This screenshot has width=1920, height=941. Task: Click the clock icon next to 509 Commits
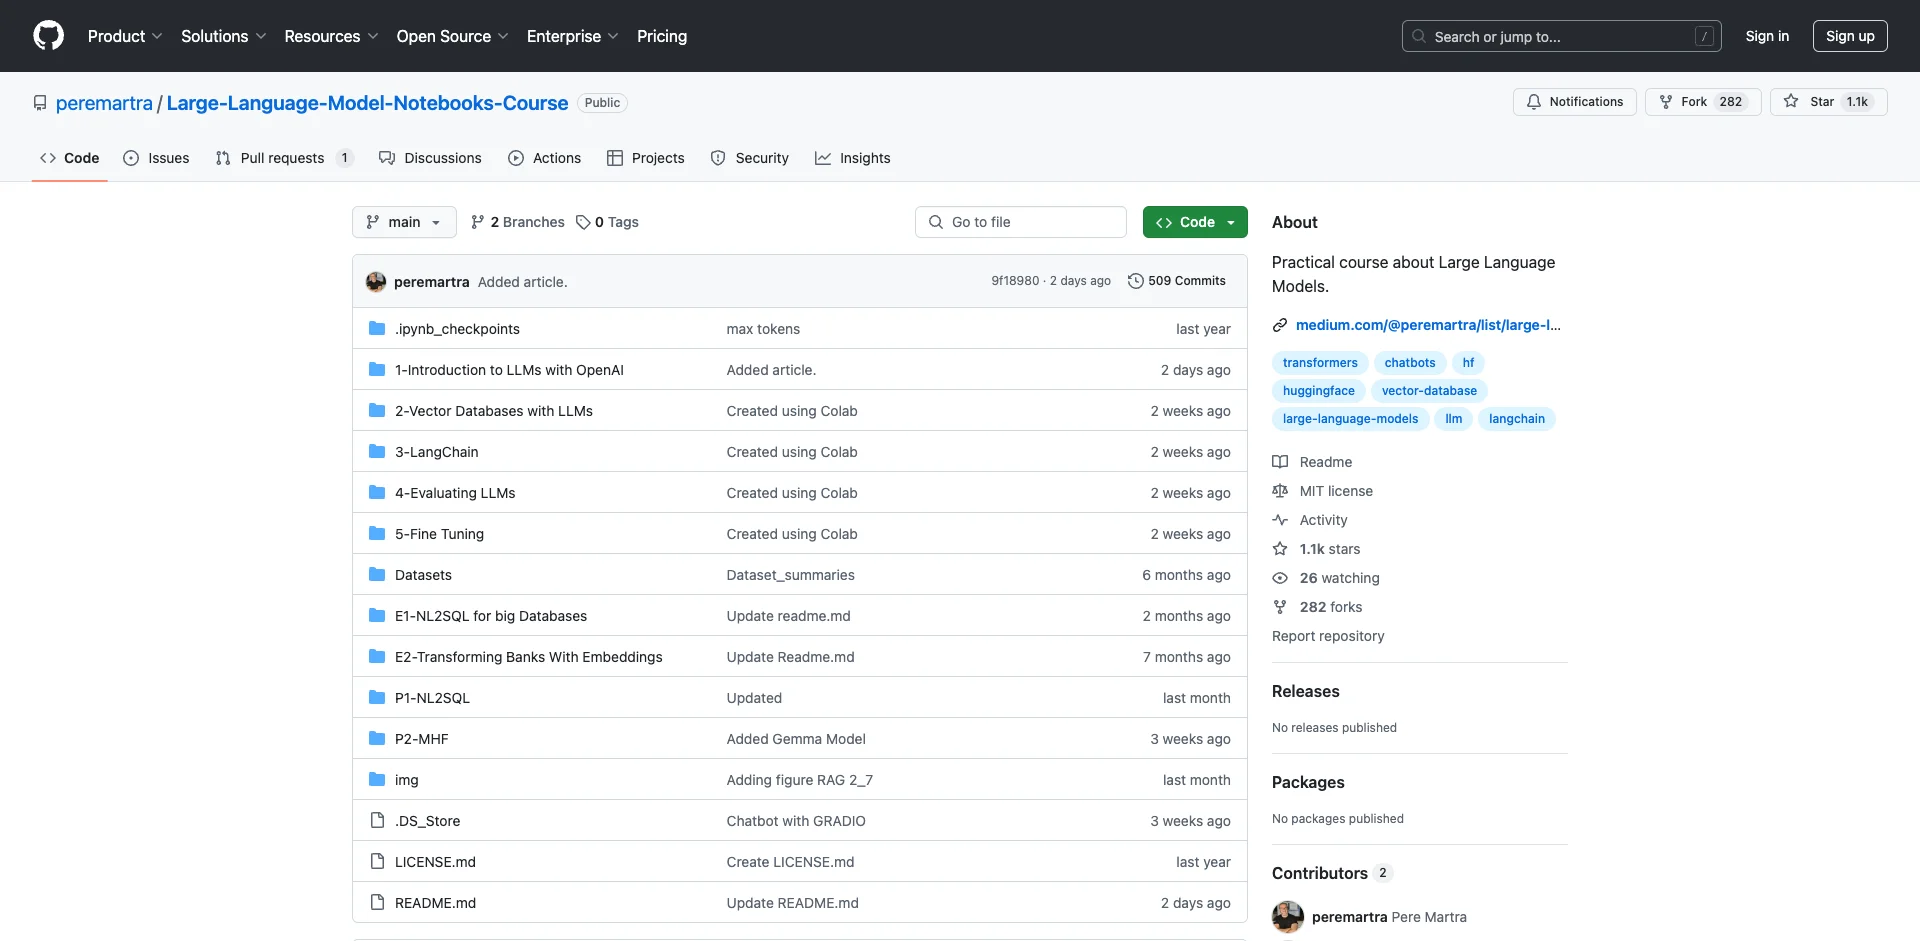click(x=1135, y=281)
